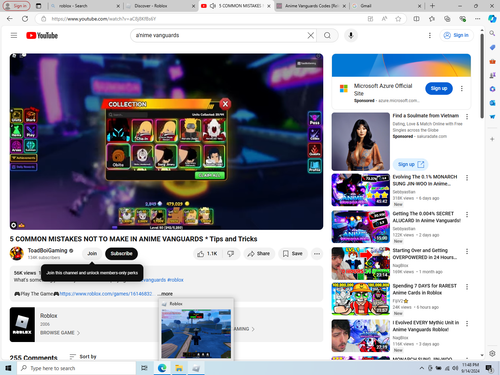Open options for I Evolved Every Mythic Unit
500x375 pixels.
(467, 323)
